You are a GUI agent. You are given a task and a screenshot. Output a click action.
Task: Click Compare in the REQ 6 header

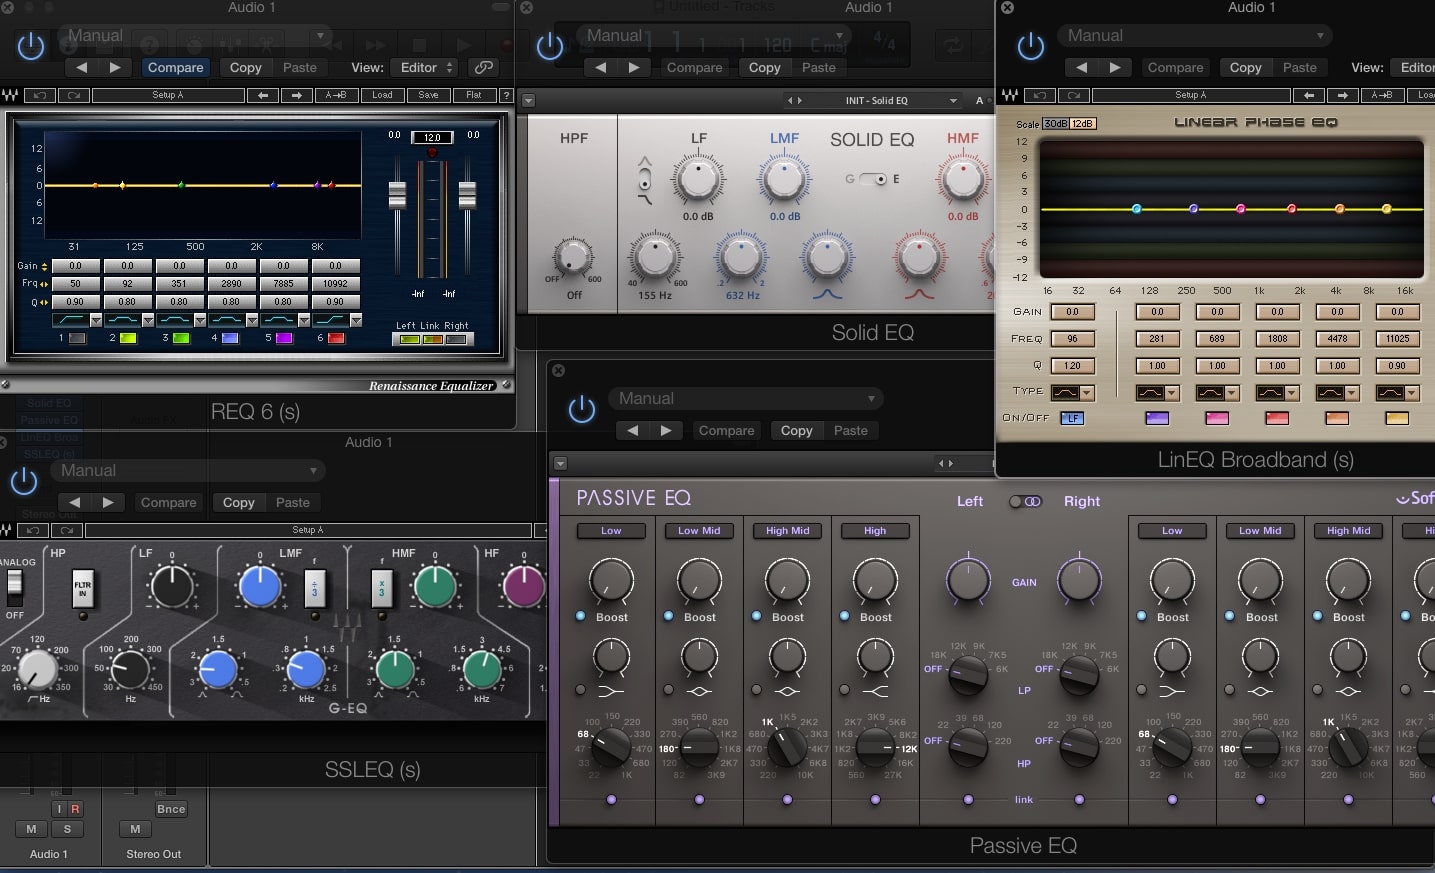(175, 68)
